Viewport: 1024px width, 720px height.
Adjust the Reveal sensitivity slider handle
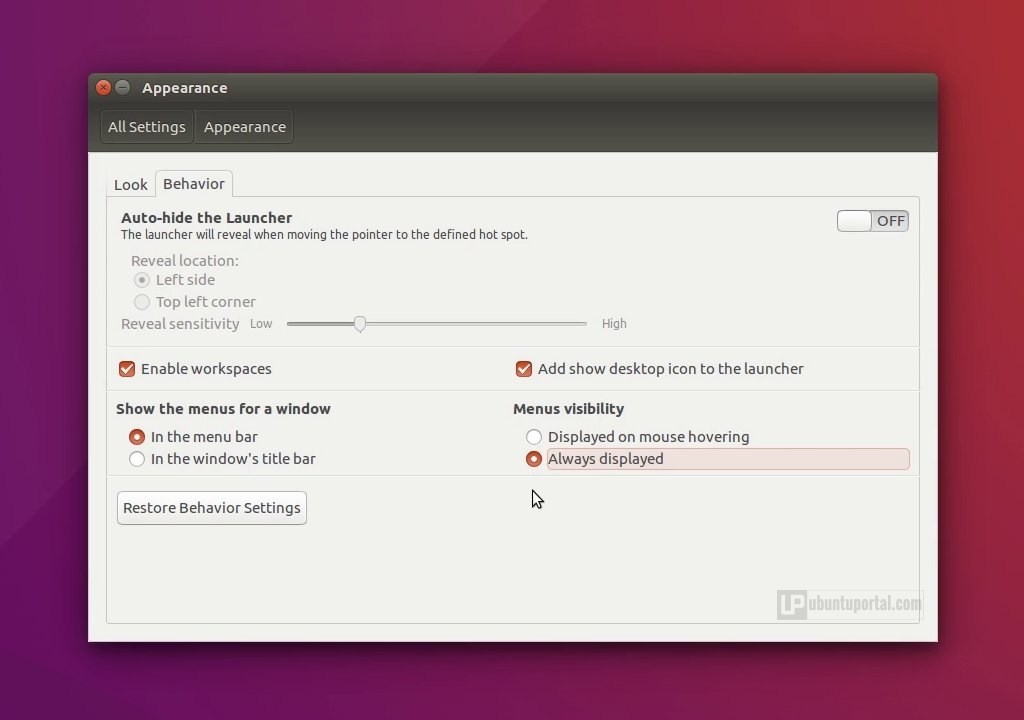pos(360,323)
